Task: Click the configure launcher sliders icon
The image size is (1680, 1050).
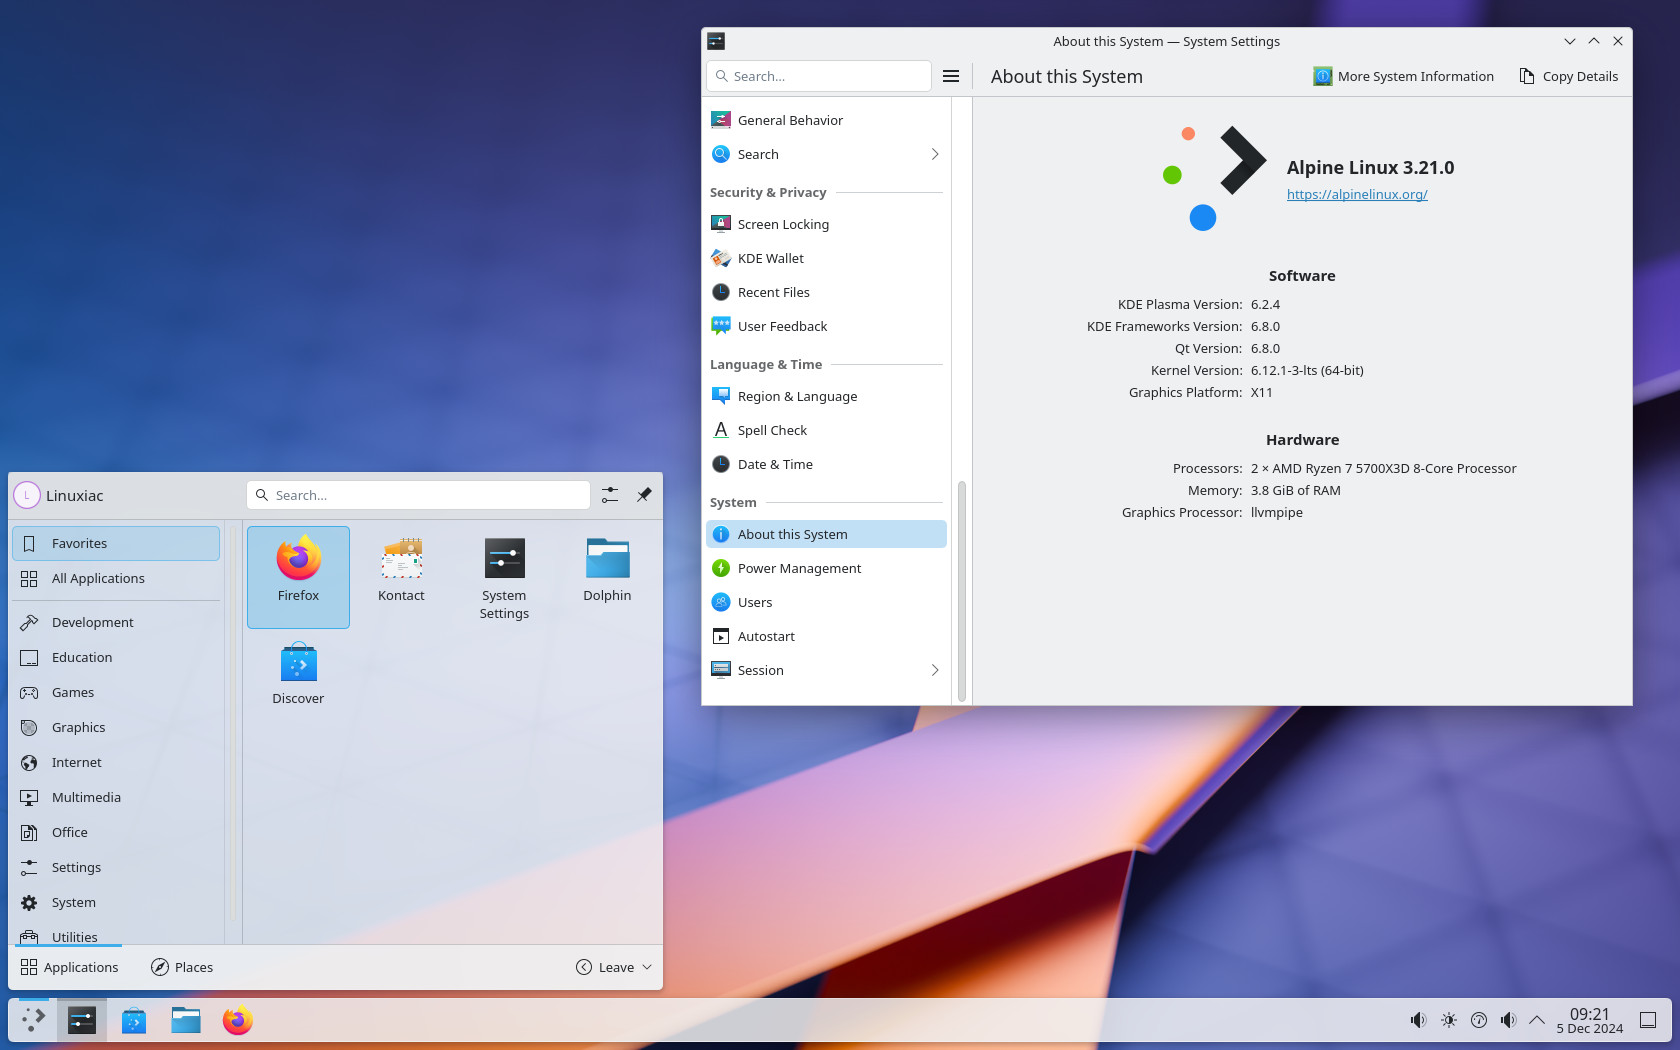Action: point(610,495)
